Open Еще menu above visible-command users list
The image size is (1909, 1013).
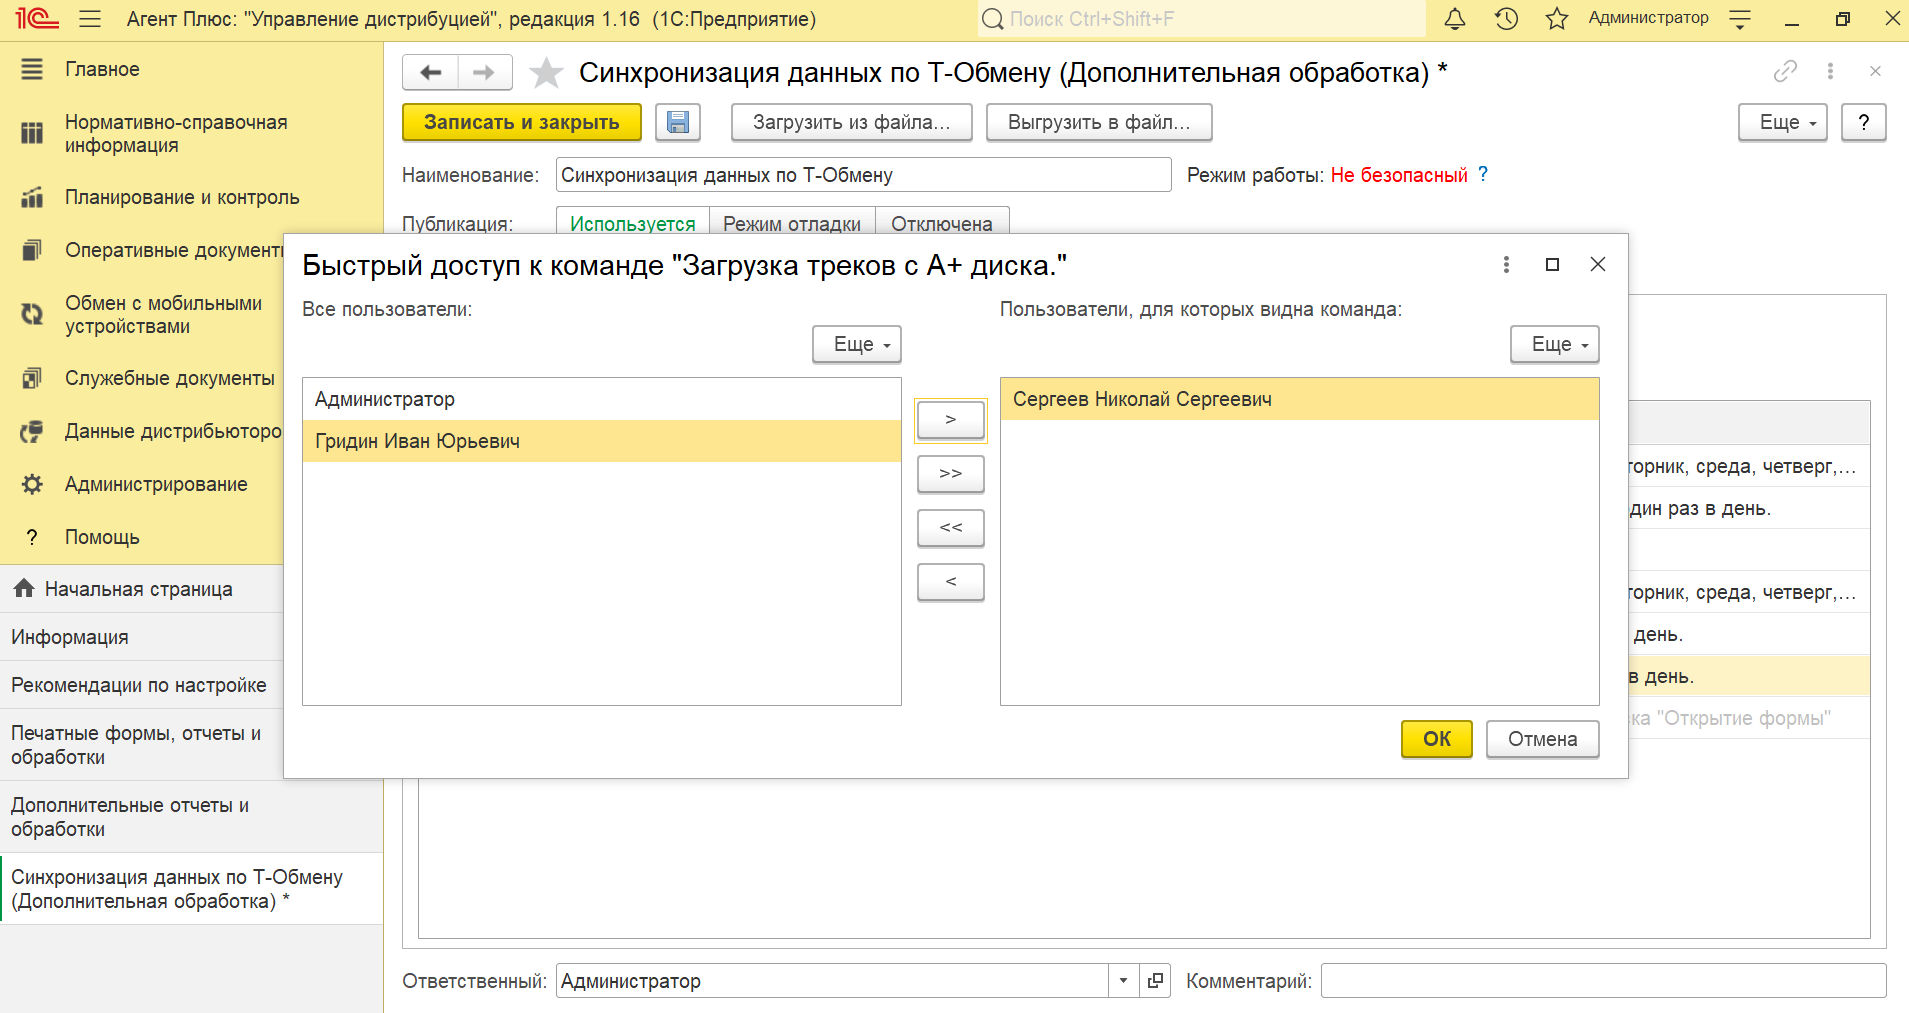click(x=1555, y=344)
